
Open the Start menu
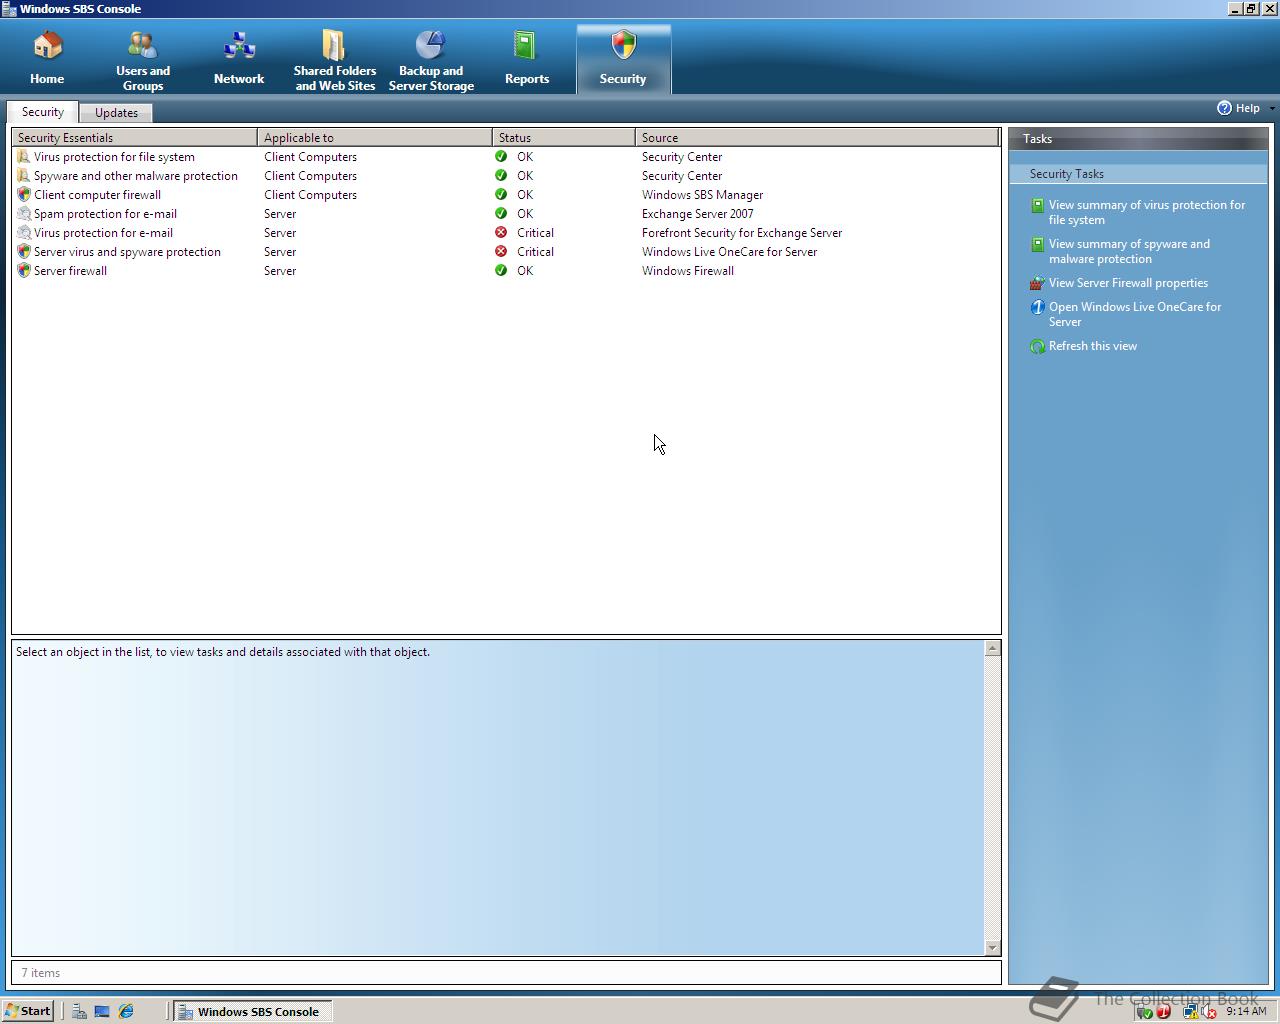28,1011
